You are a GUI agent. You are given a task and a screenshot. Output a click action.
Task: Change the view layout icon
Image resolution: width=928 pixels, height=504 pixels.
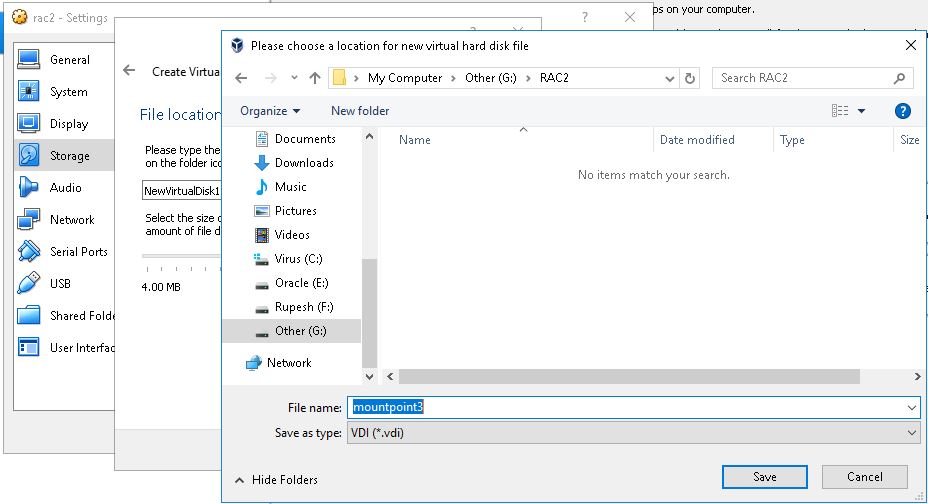point(840,111)
